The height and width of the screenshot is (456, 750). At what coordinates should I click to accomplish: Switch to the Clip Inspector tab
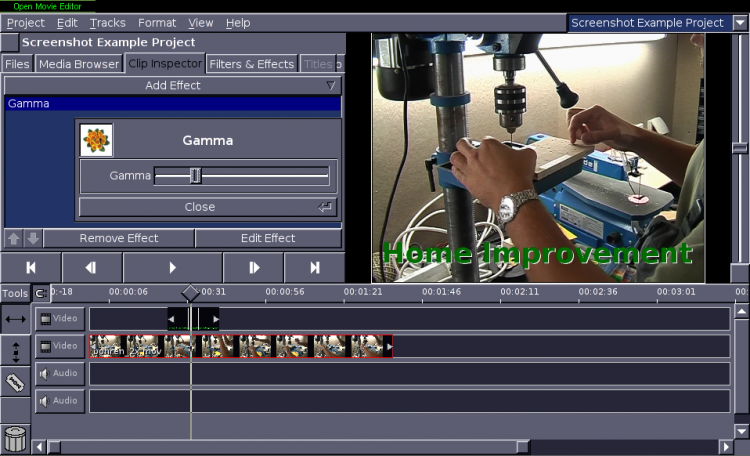[x=165, y=63]
